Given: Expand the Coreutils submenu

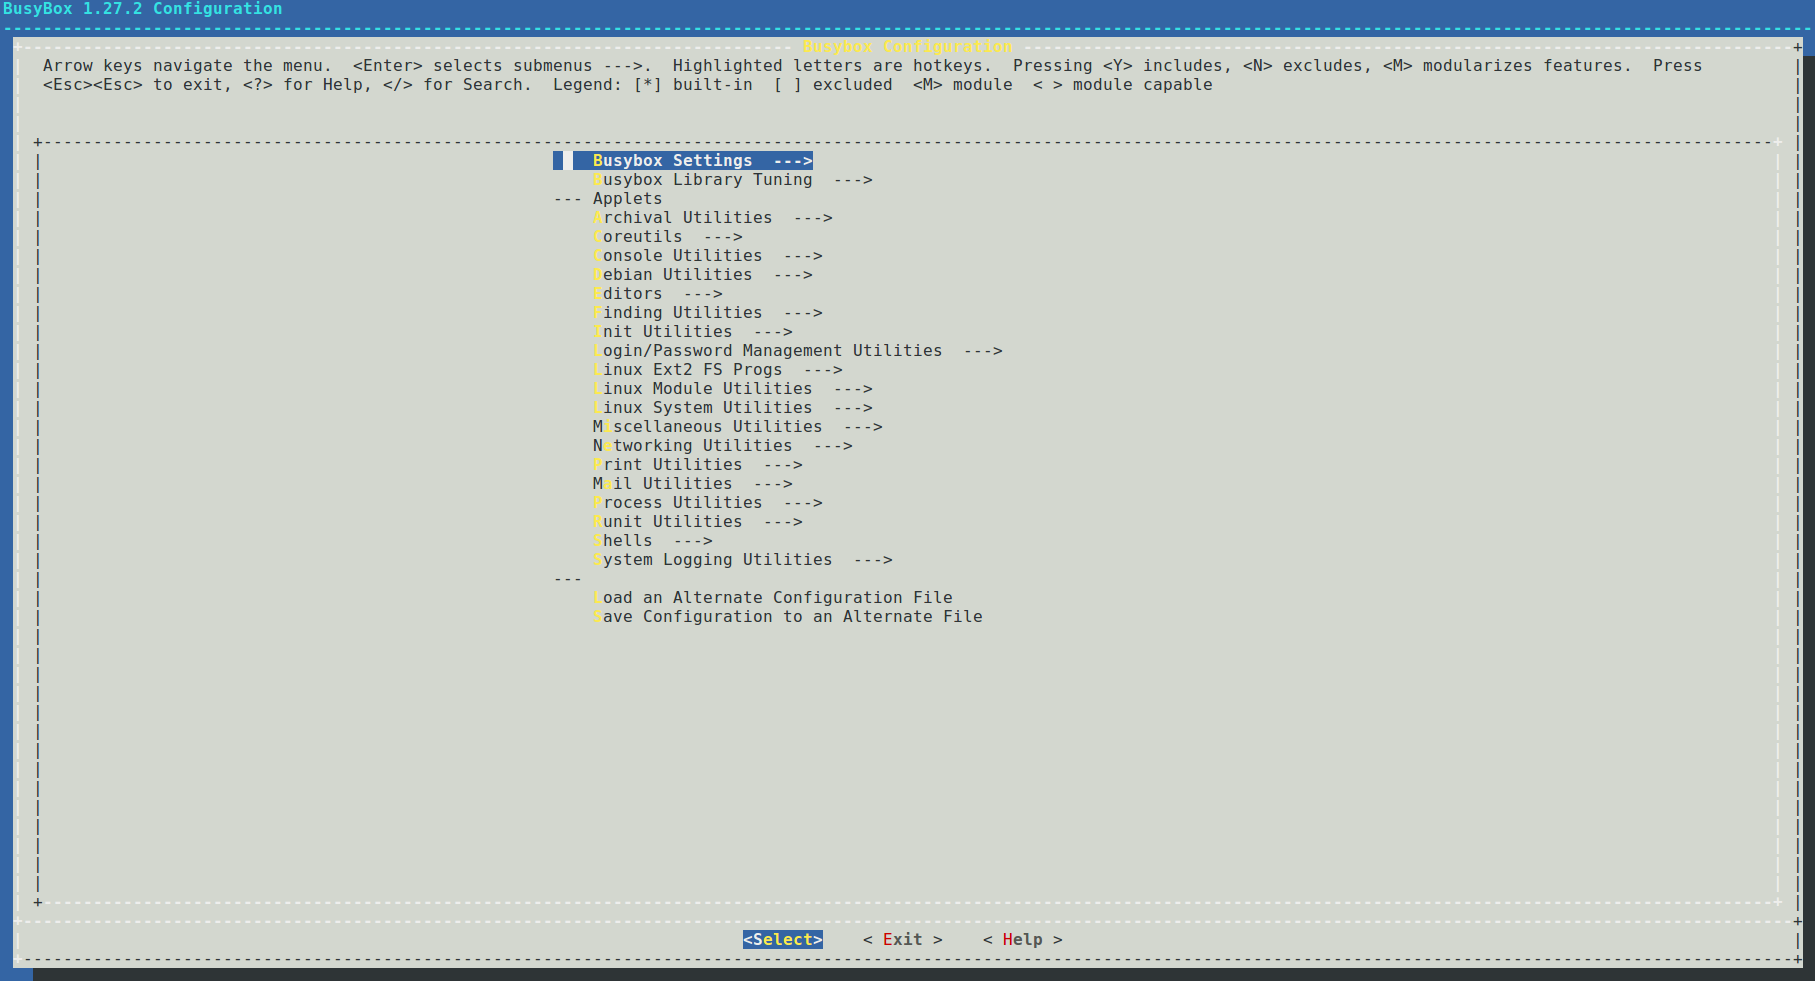Looking at the screenshot, I should pyautogui.click(x=667, y=237).
